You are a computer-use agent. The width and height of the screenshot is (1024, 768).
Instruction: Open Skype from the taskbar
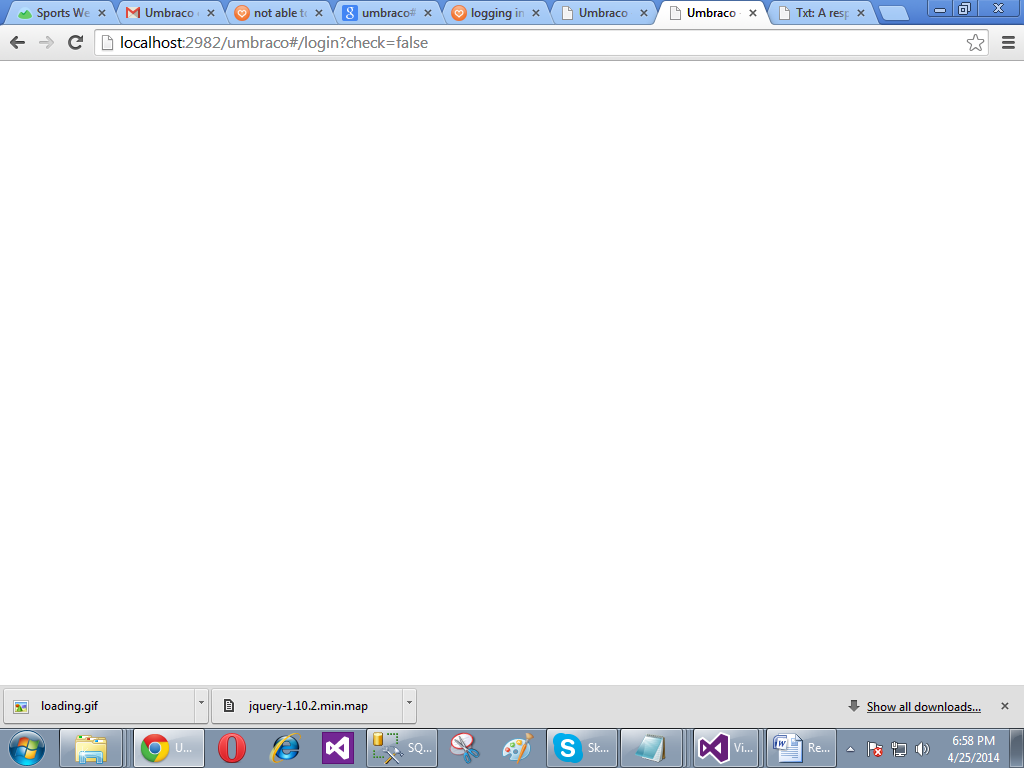584,747
